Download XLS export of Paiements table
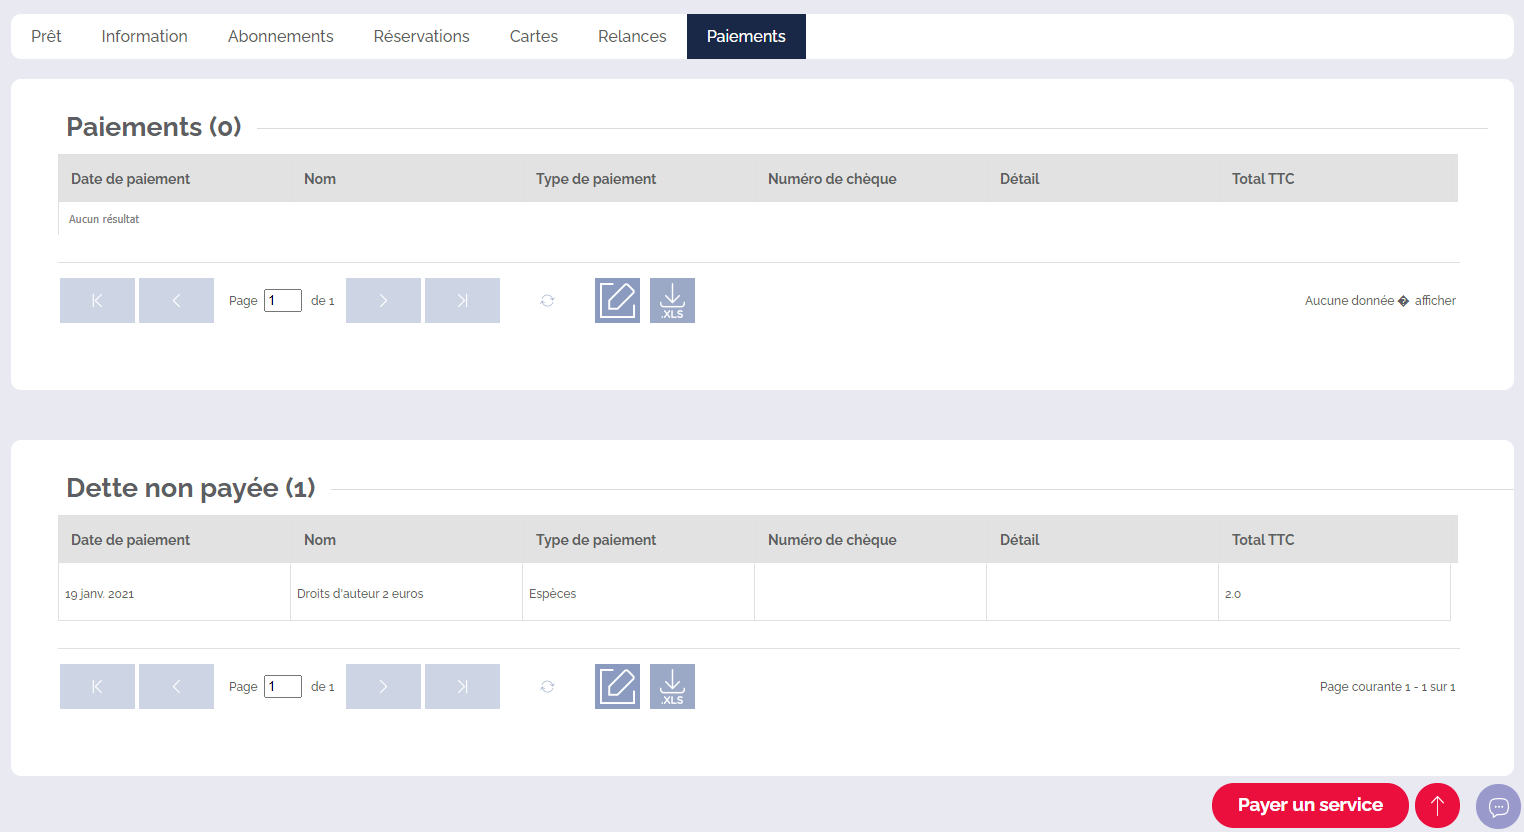 tap(672, 300)
